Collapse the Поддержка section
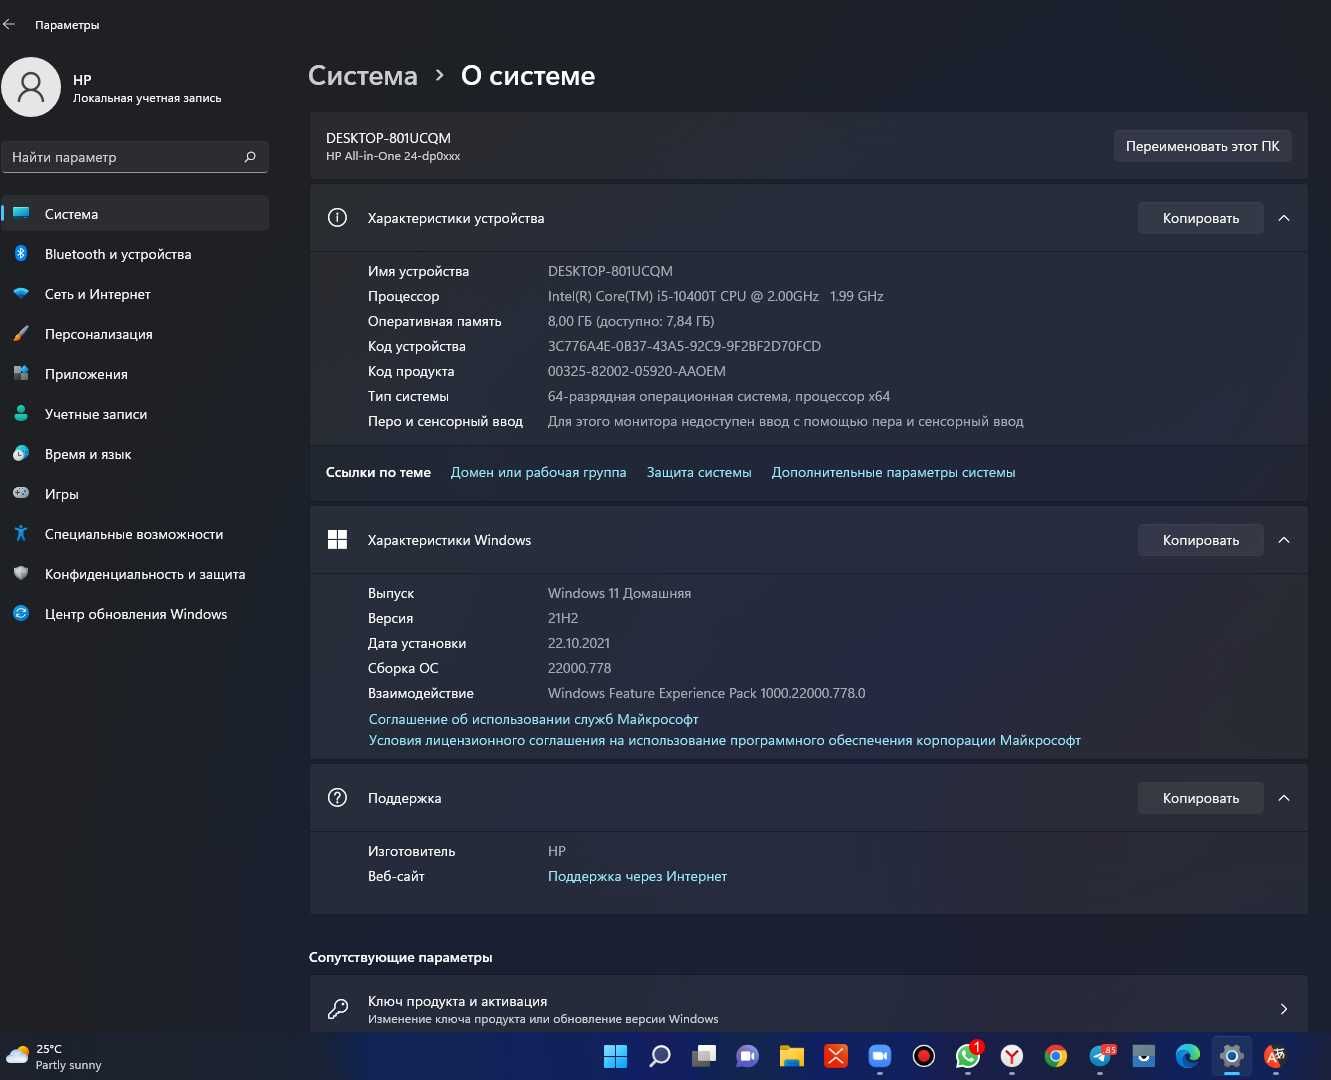 click(1284, 798)
